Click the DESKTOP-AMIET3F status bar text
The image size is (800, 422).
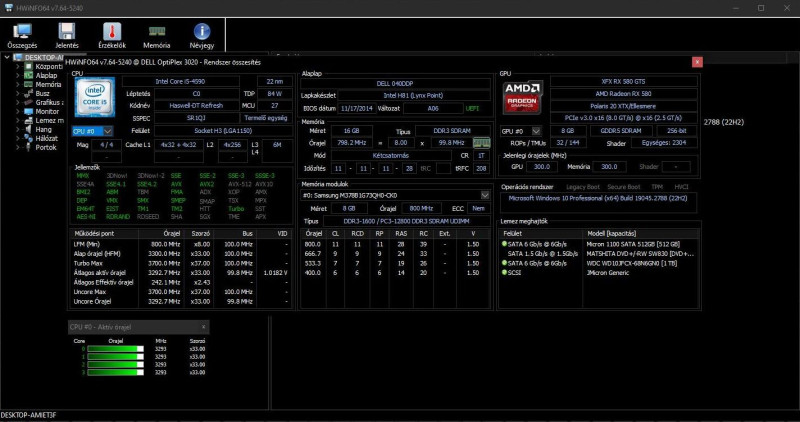tap(29, 416)
